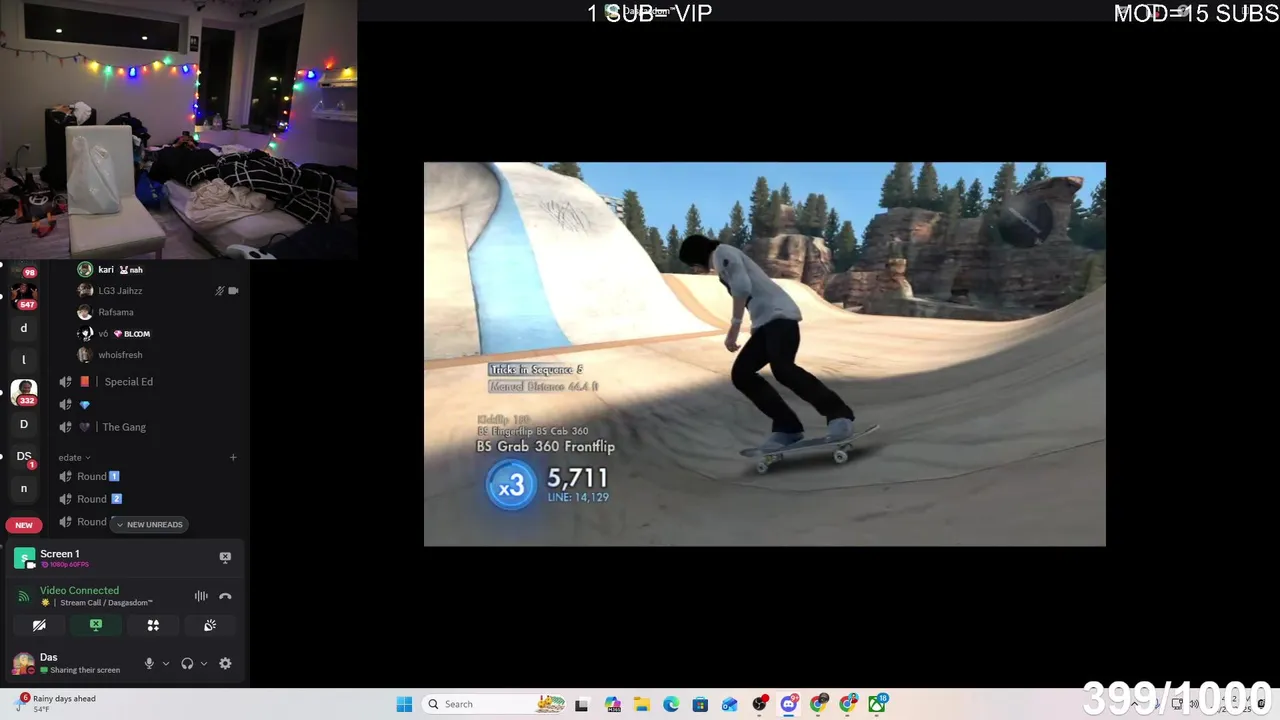
Task: Click the red NEW server indicator
Action: point(24,525)
